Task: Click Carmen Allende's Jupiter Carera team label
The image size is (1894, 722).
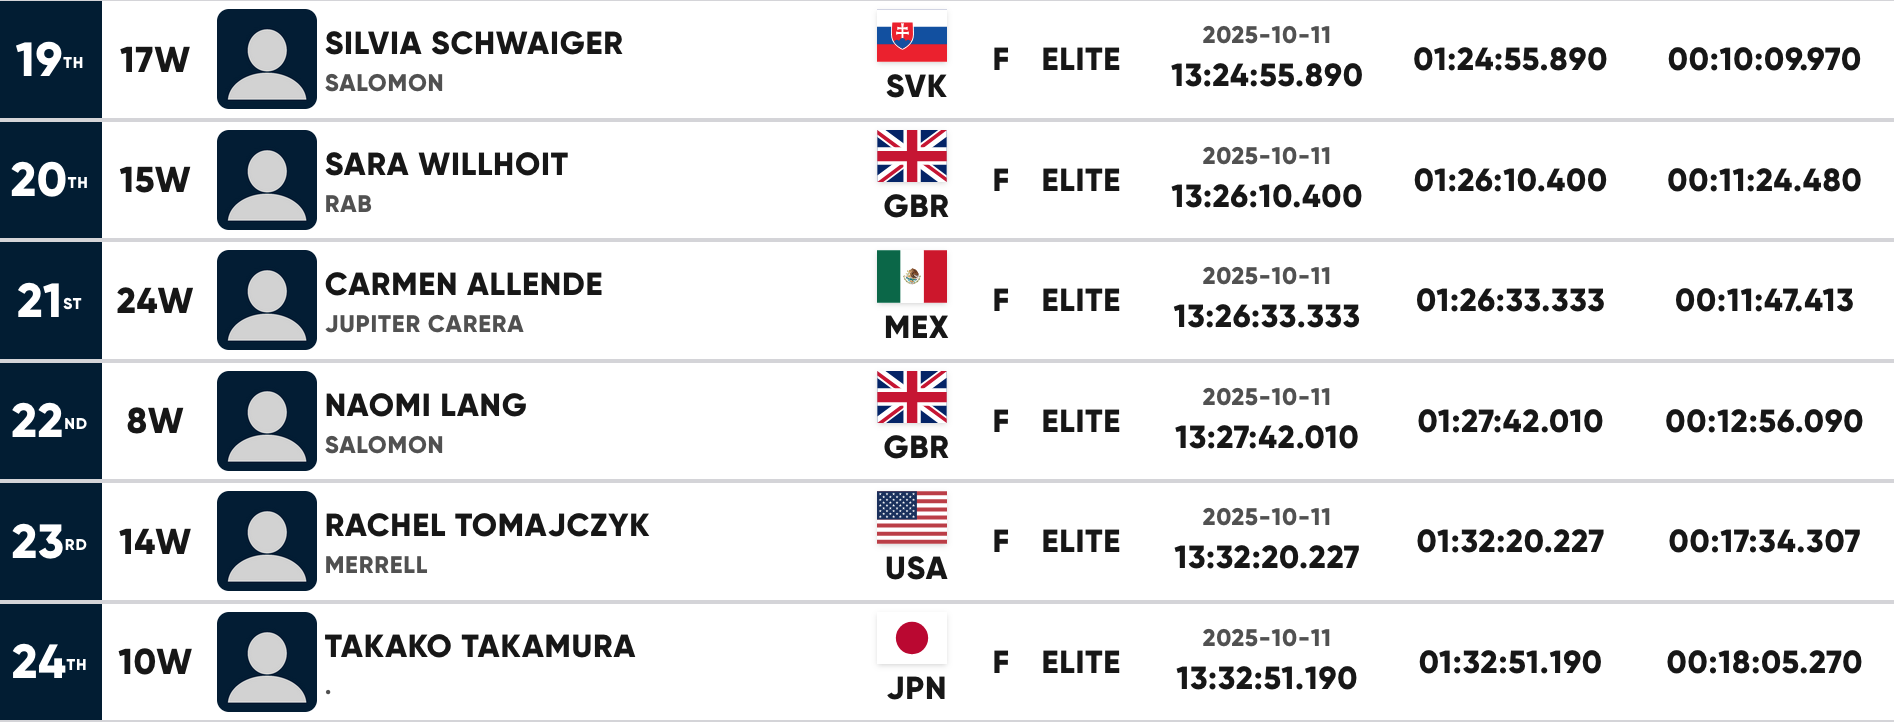Action: [424, 324]
